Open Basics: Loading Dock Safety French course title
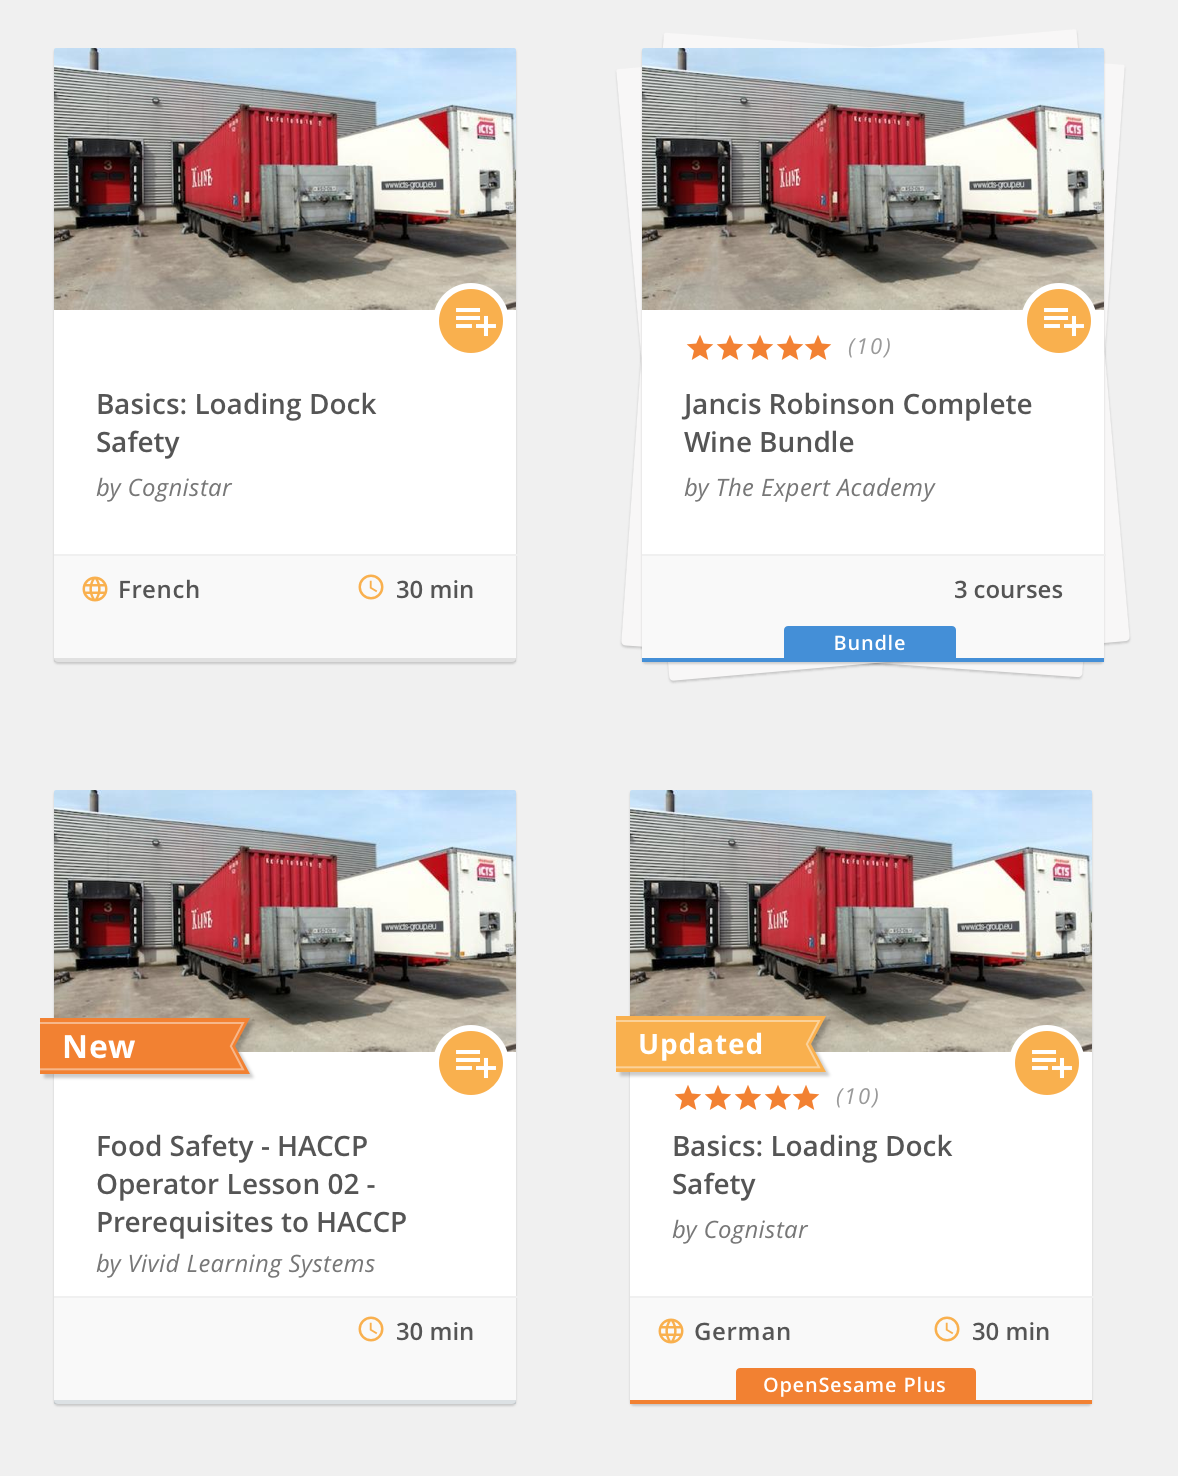This screenshot has height=1476, width=1178. pyautogui.click(x=236, y=423)
